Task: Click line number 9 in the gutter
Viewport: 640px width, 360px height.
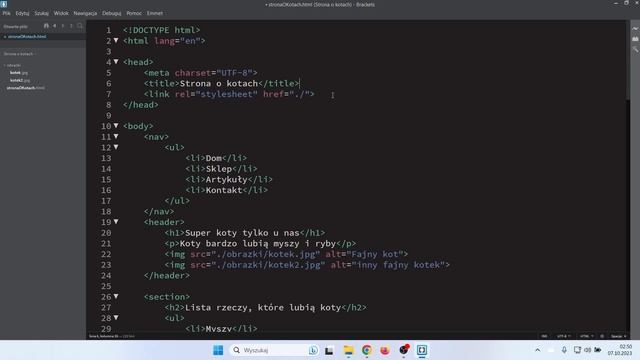Action: click(x=109, y=115)
